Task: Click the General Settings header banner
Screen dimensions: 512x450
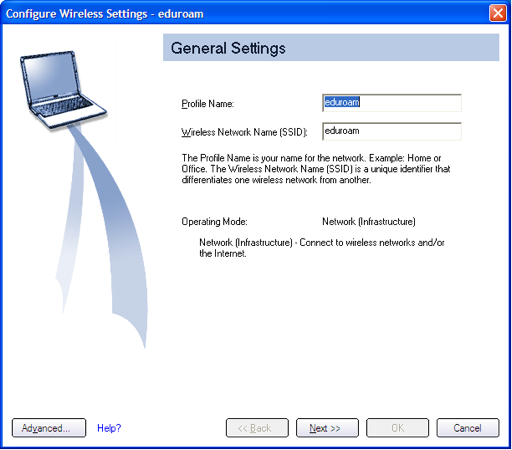Action: coord(331,48)
